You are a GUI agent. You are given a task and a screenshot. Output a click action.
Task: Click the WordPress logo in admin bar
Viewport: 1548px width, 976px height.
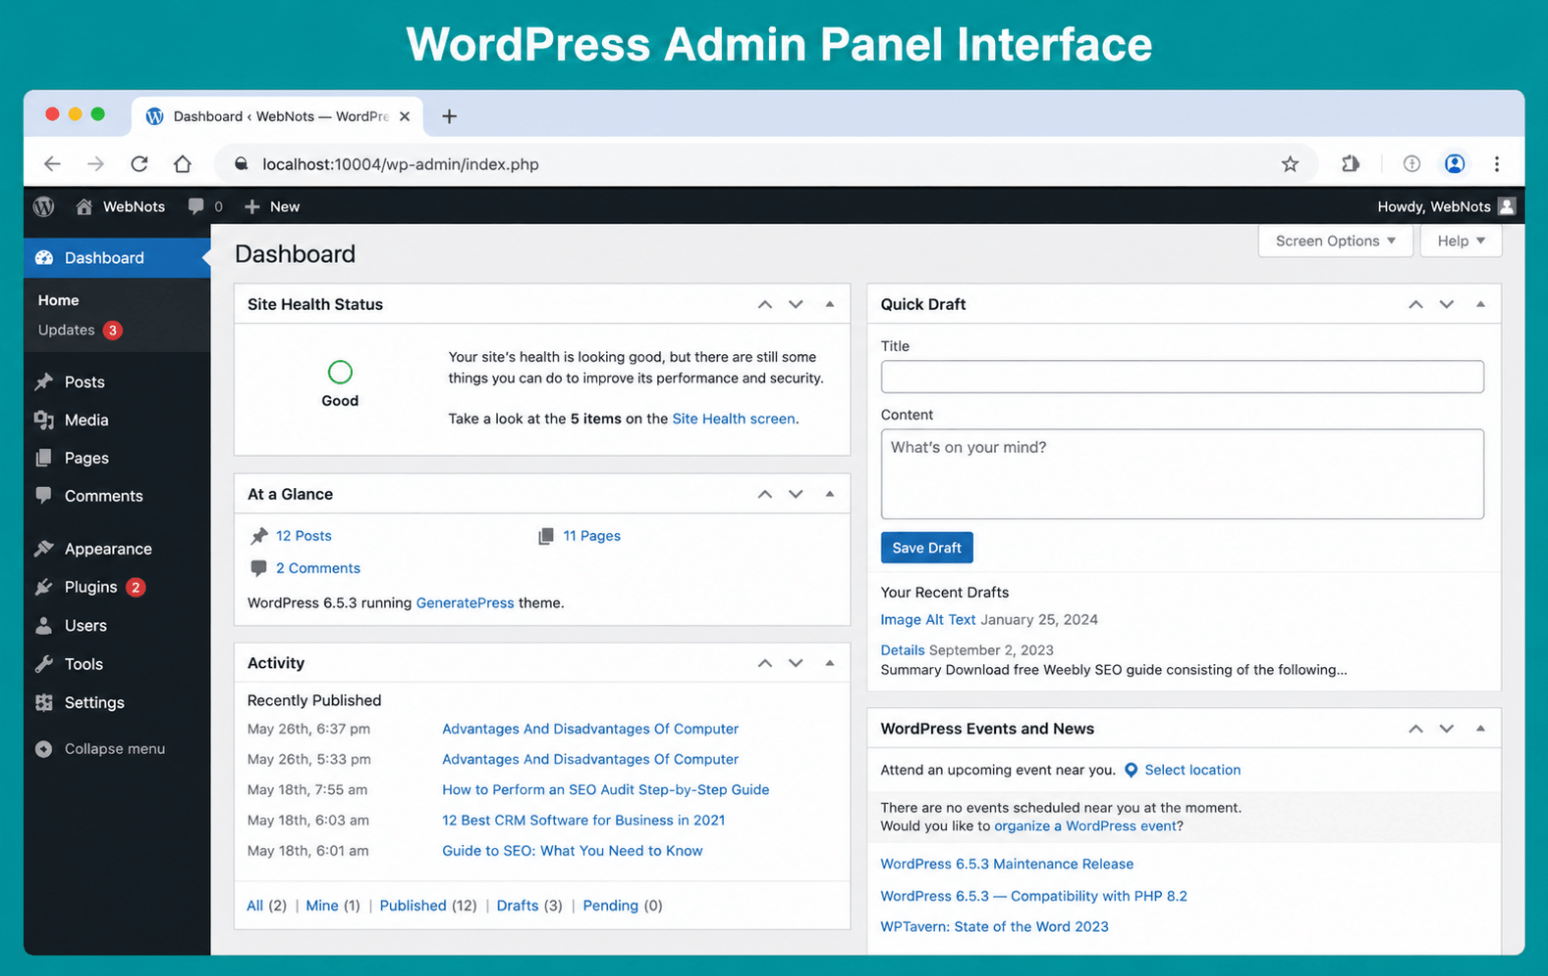pyautogui.click(x=43, y=207)
